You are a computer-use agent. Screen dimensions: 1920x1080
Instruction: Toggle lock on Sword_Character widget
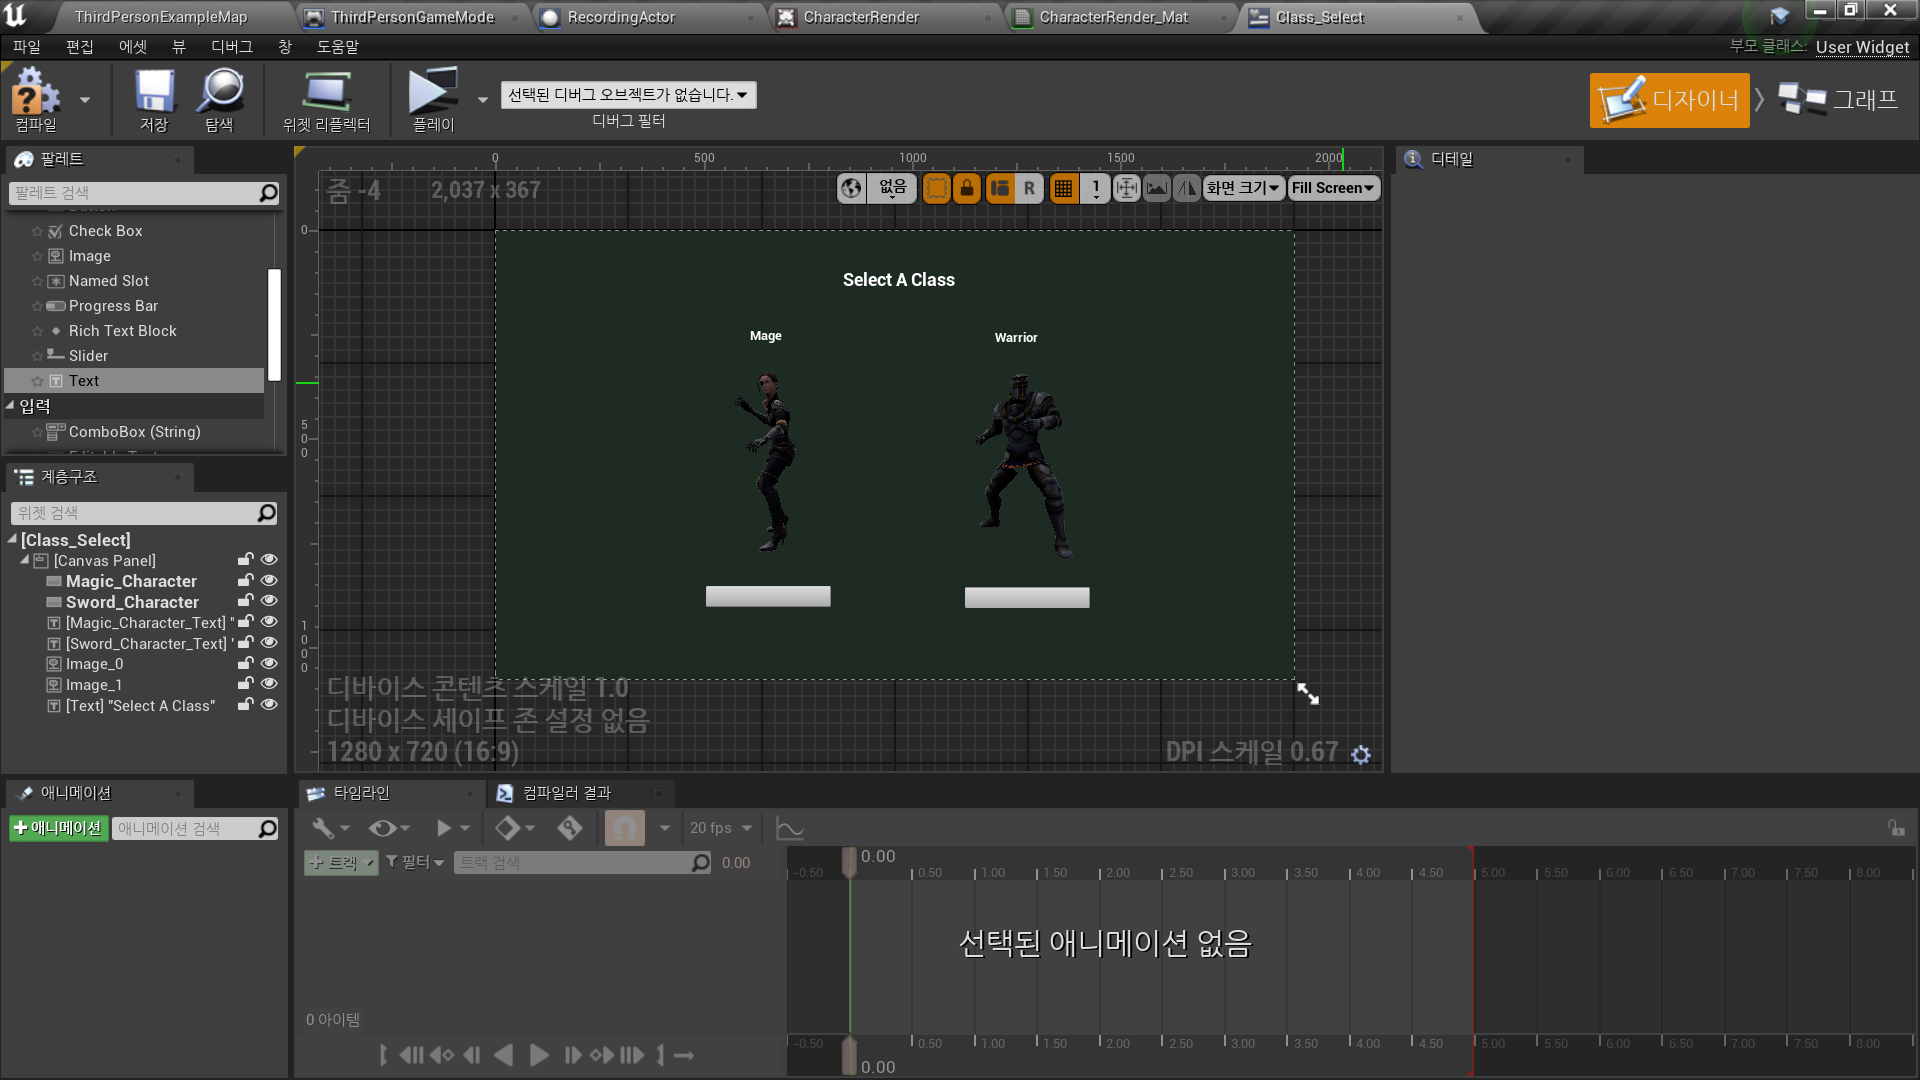click(245, 601)
